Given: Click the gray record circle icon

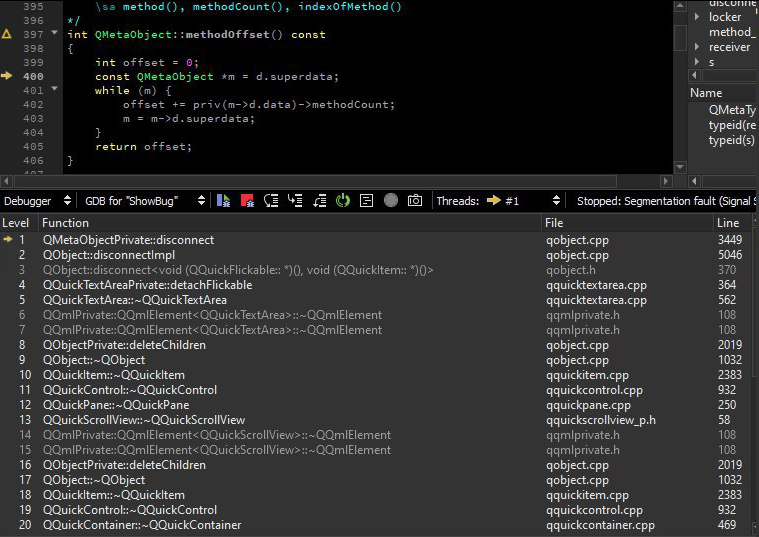Looking at the screenshot, I should (x=391, y=201).
